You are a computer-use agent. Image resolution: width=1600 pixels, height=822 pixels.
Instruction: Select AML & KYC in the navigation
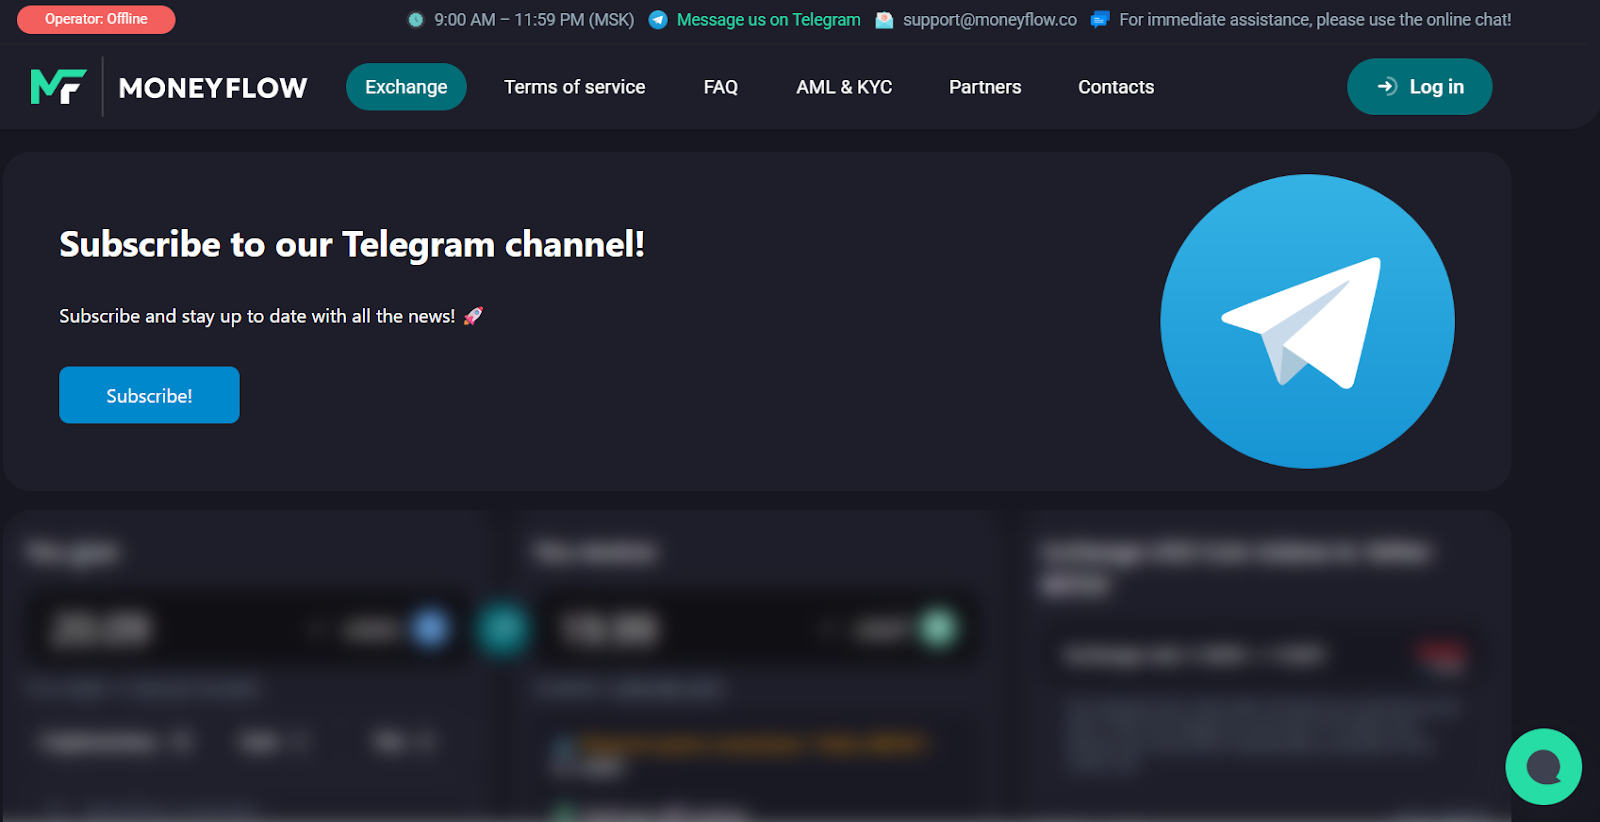(844, 87)
